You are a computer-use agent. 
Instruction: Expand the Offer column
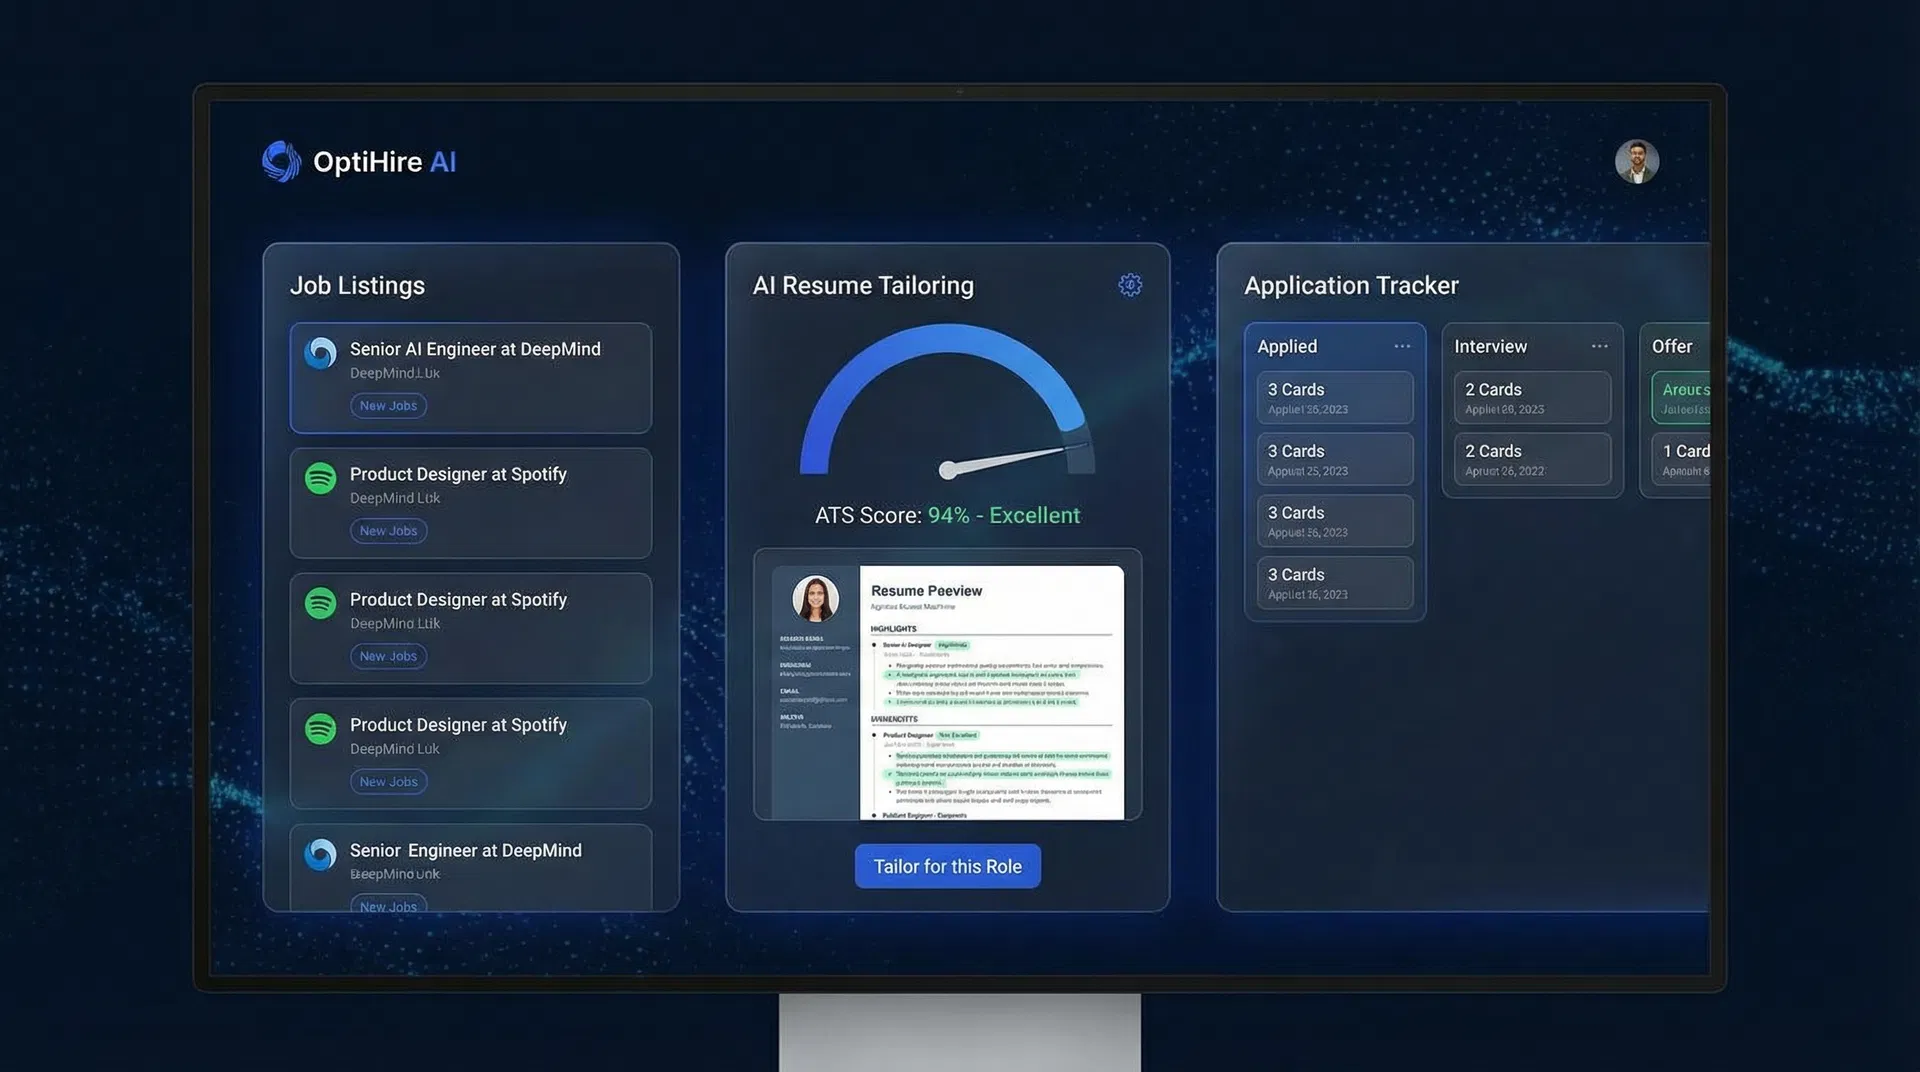[x=1671, y=346]
